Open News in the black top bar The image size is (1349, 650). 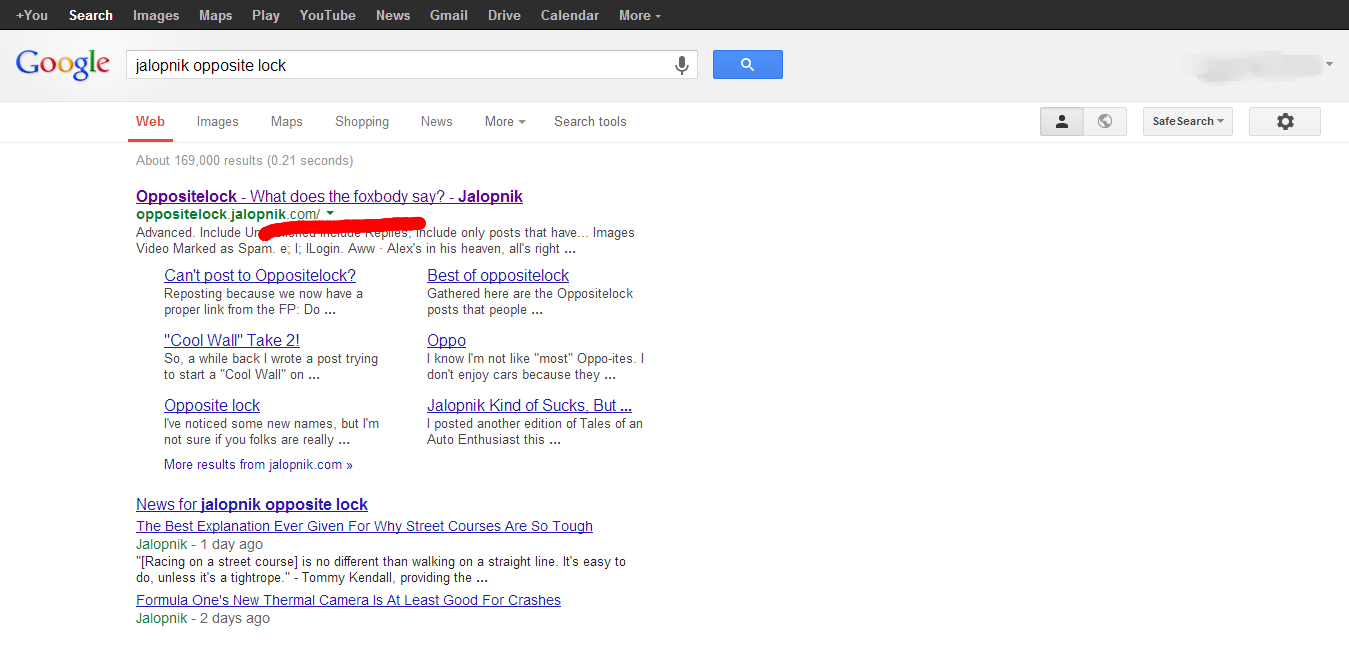pos(393,15)
